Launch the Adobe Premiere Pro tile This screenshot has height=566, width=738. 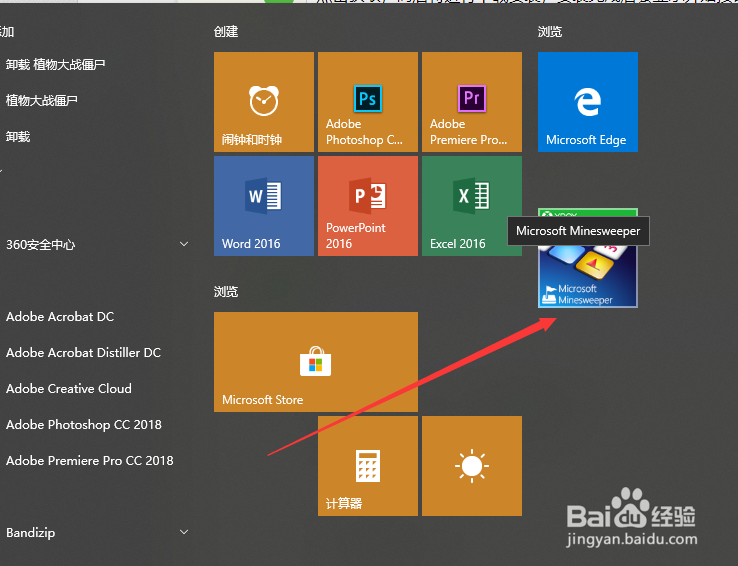point(472,102)
